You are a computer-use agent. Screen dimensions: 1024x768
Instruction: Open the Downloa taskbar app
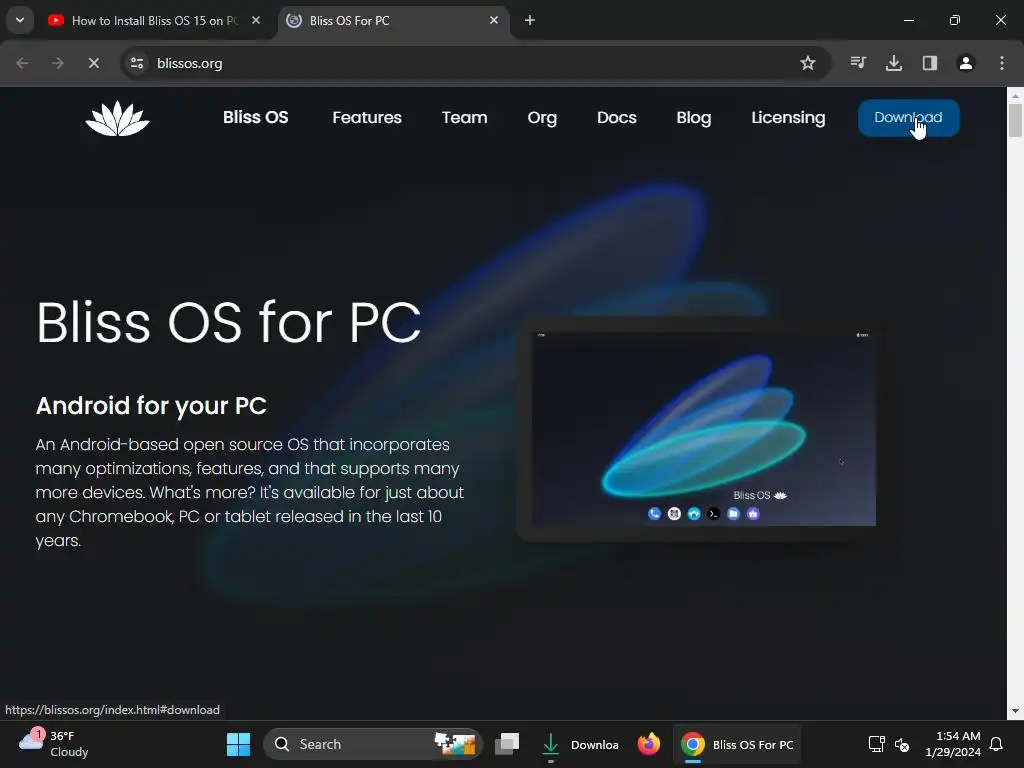tap(579, 744)
